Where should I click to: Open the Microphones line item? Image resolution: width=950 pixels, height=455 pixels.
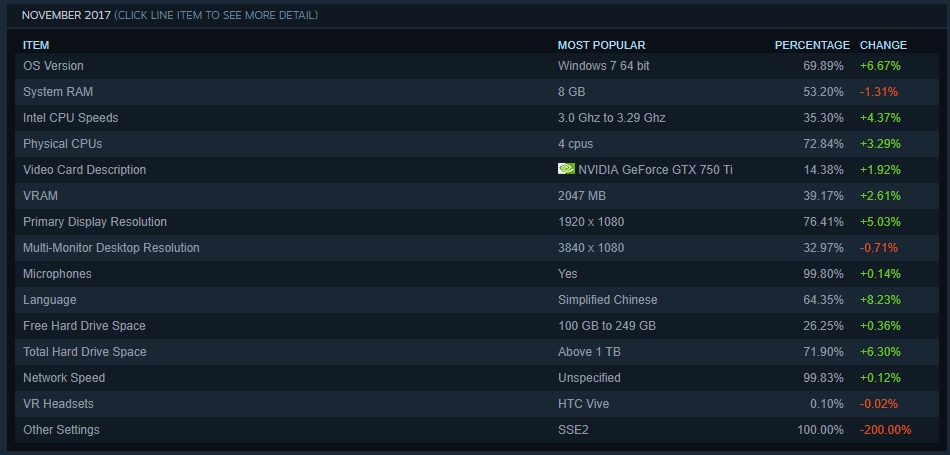click(x=57, y=274)
